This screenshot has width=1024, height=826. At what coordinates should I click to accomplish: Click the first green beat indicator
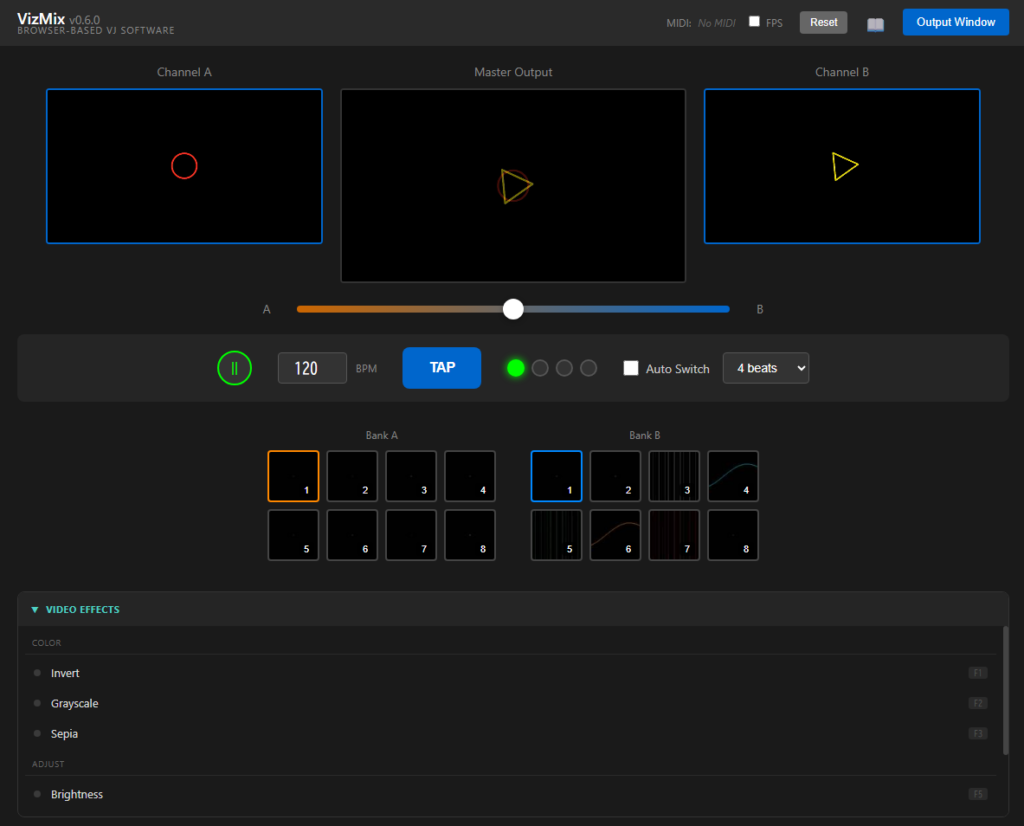click(x=516, y=368)
